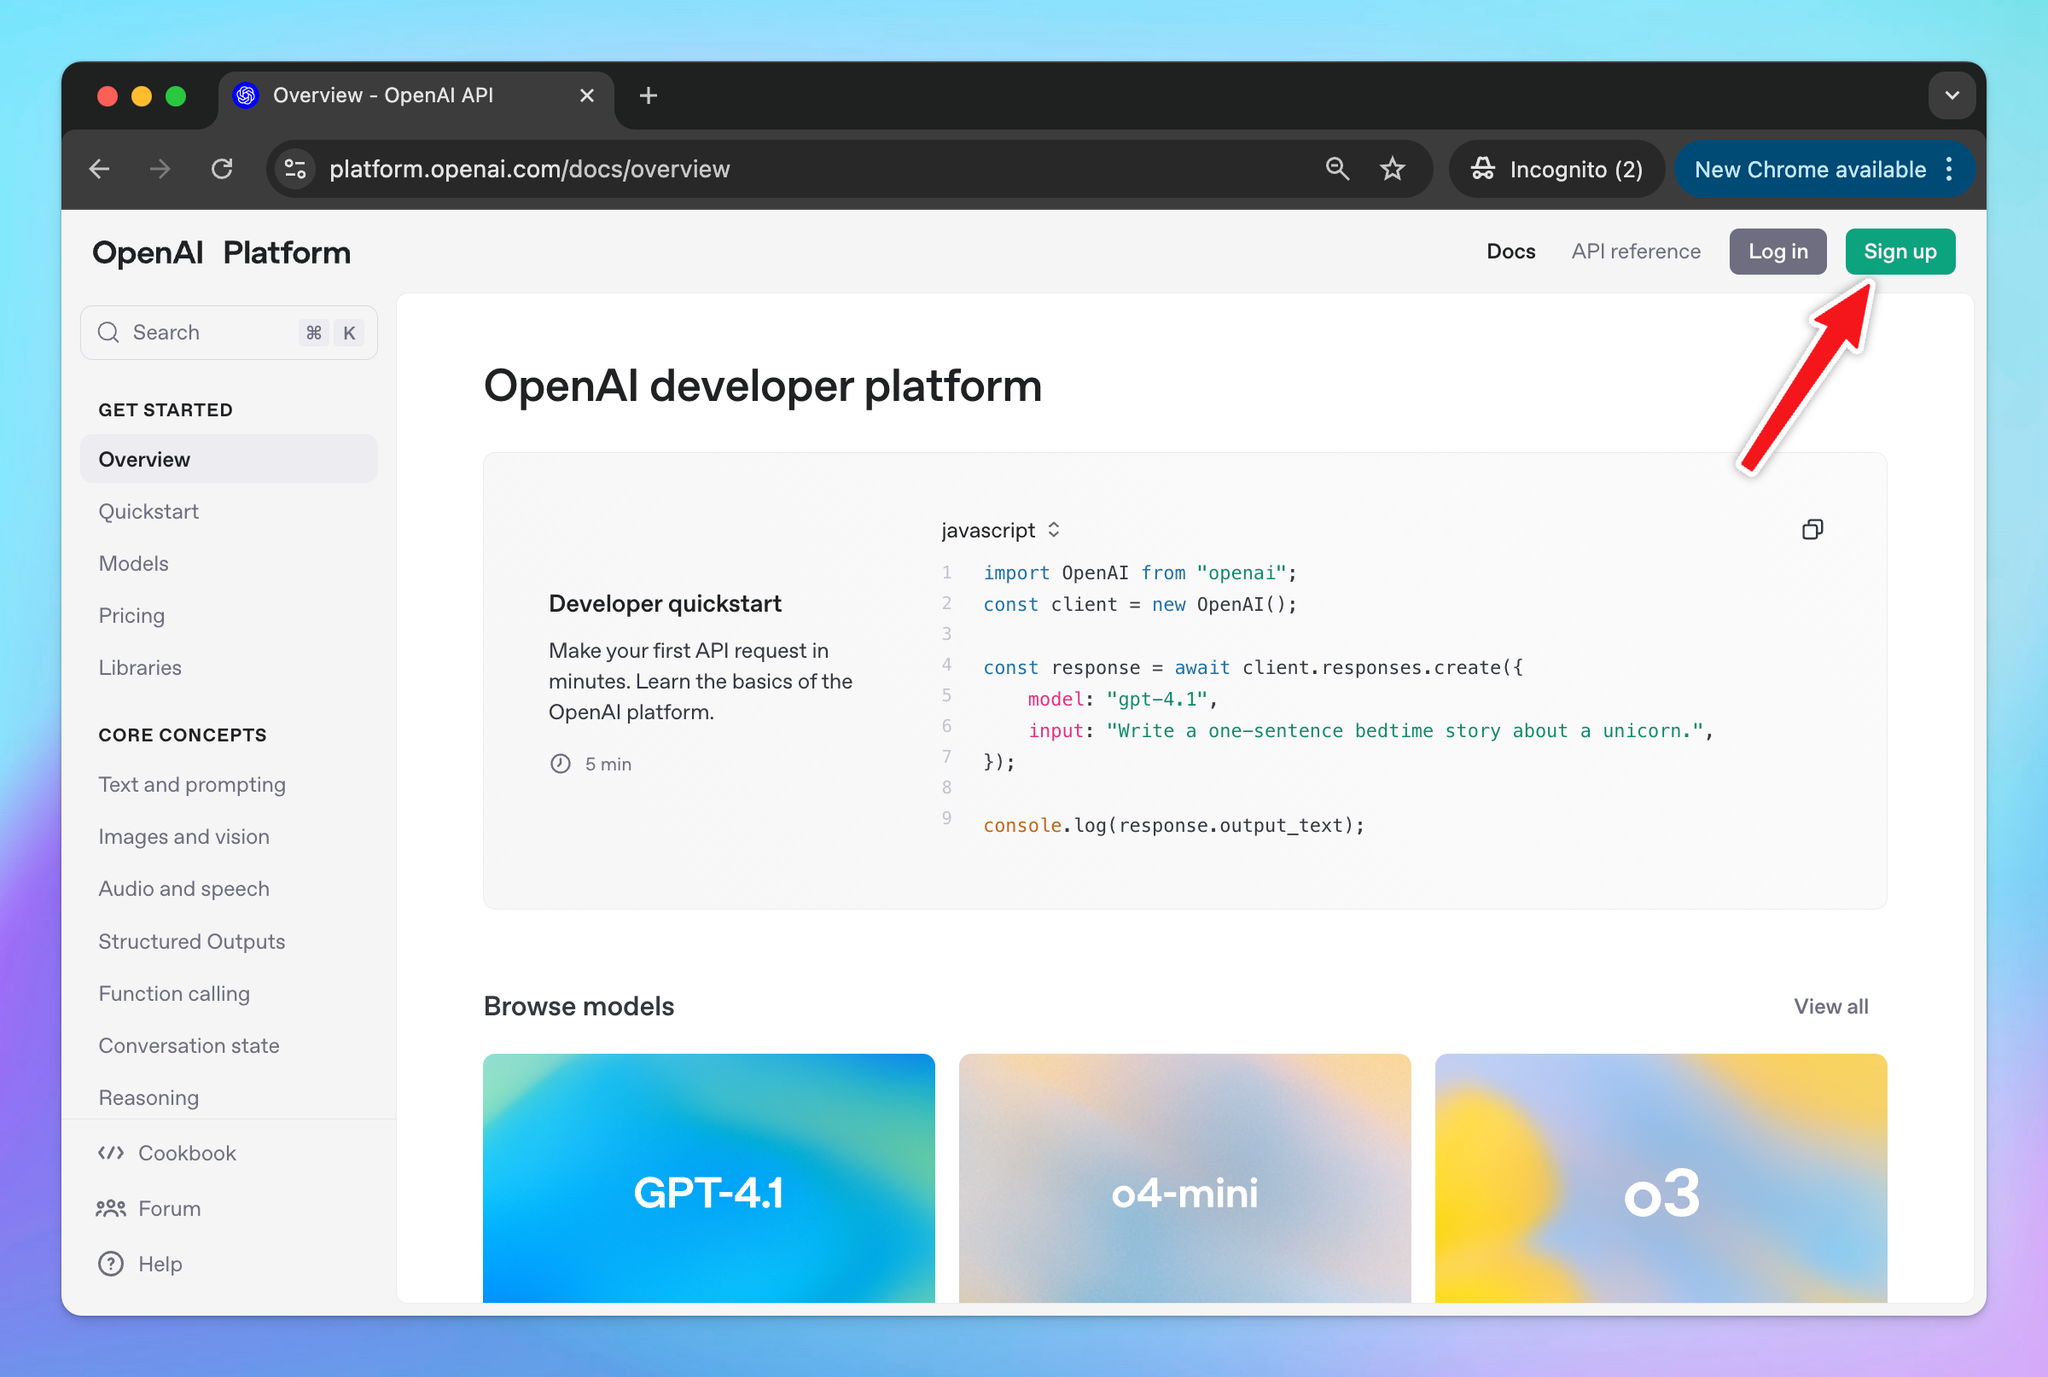Open the GPT-4.1 model card
The image size is (2048, 1377).
709,1180
